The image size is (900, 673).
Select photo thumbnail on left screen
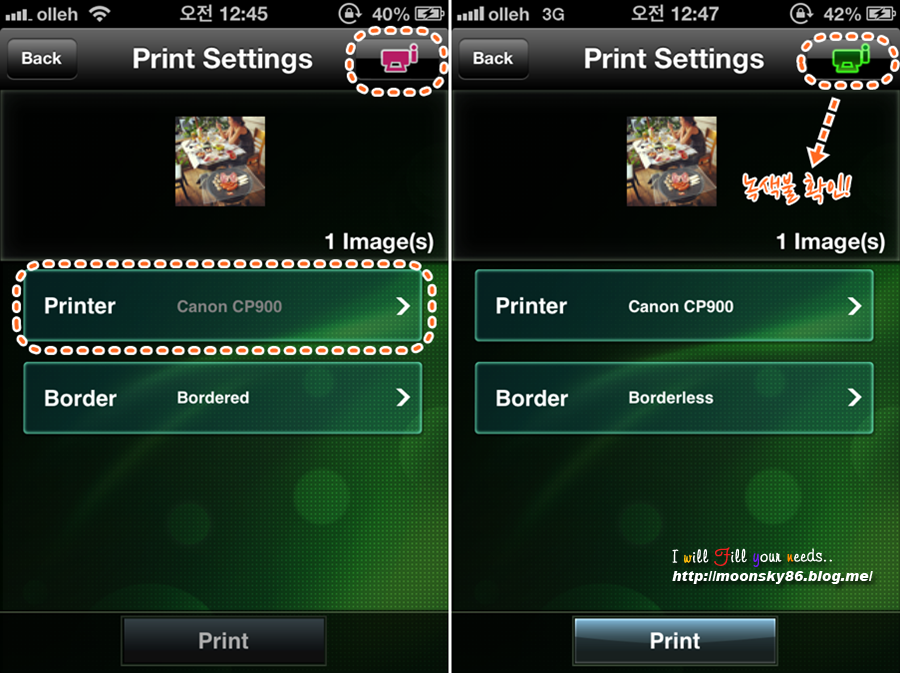click(220, 161)
